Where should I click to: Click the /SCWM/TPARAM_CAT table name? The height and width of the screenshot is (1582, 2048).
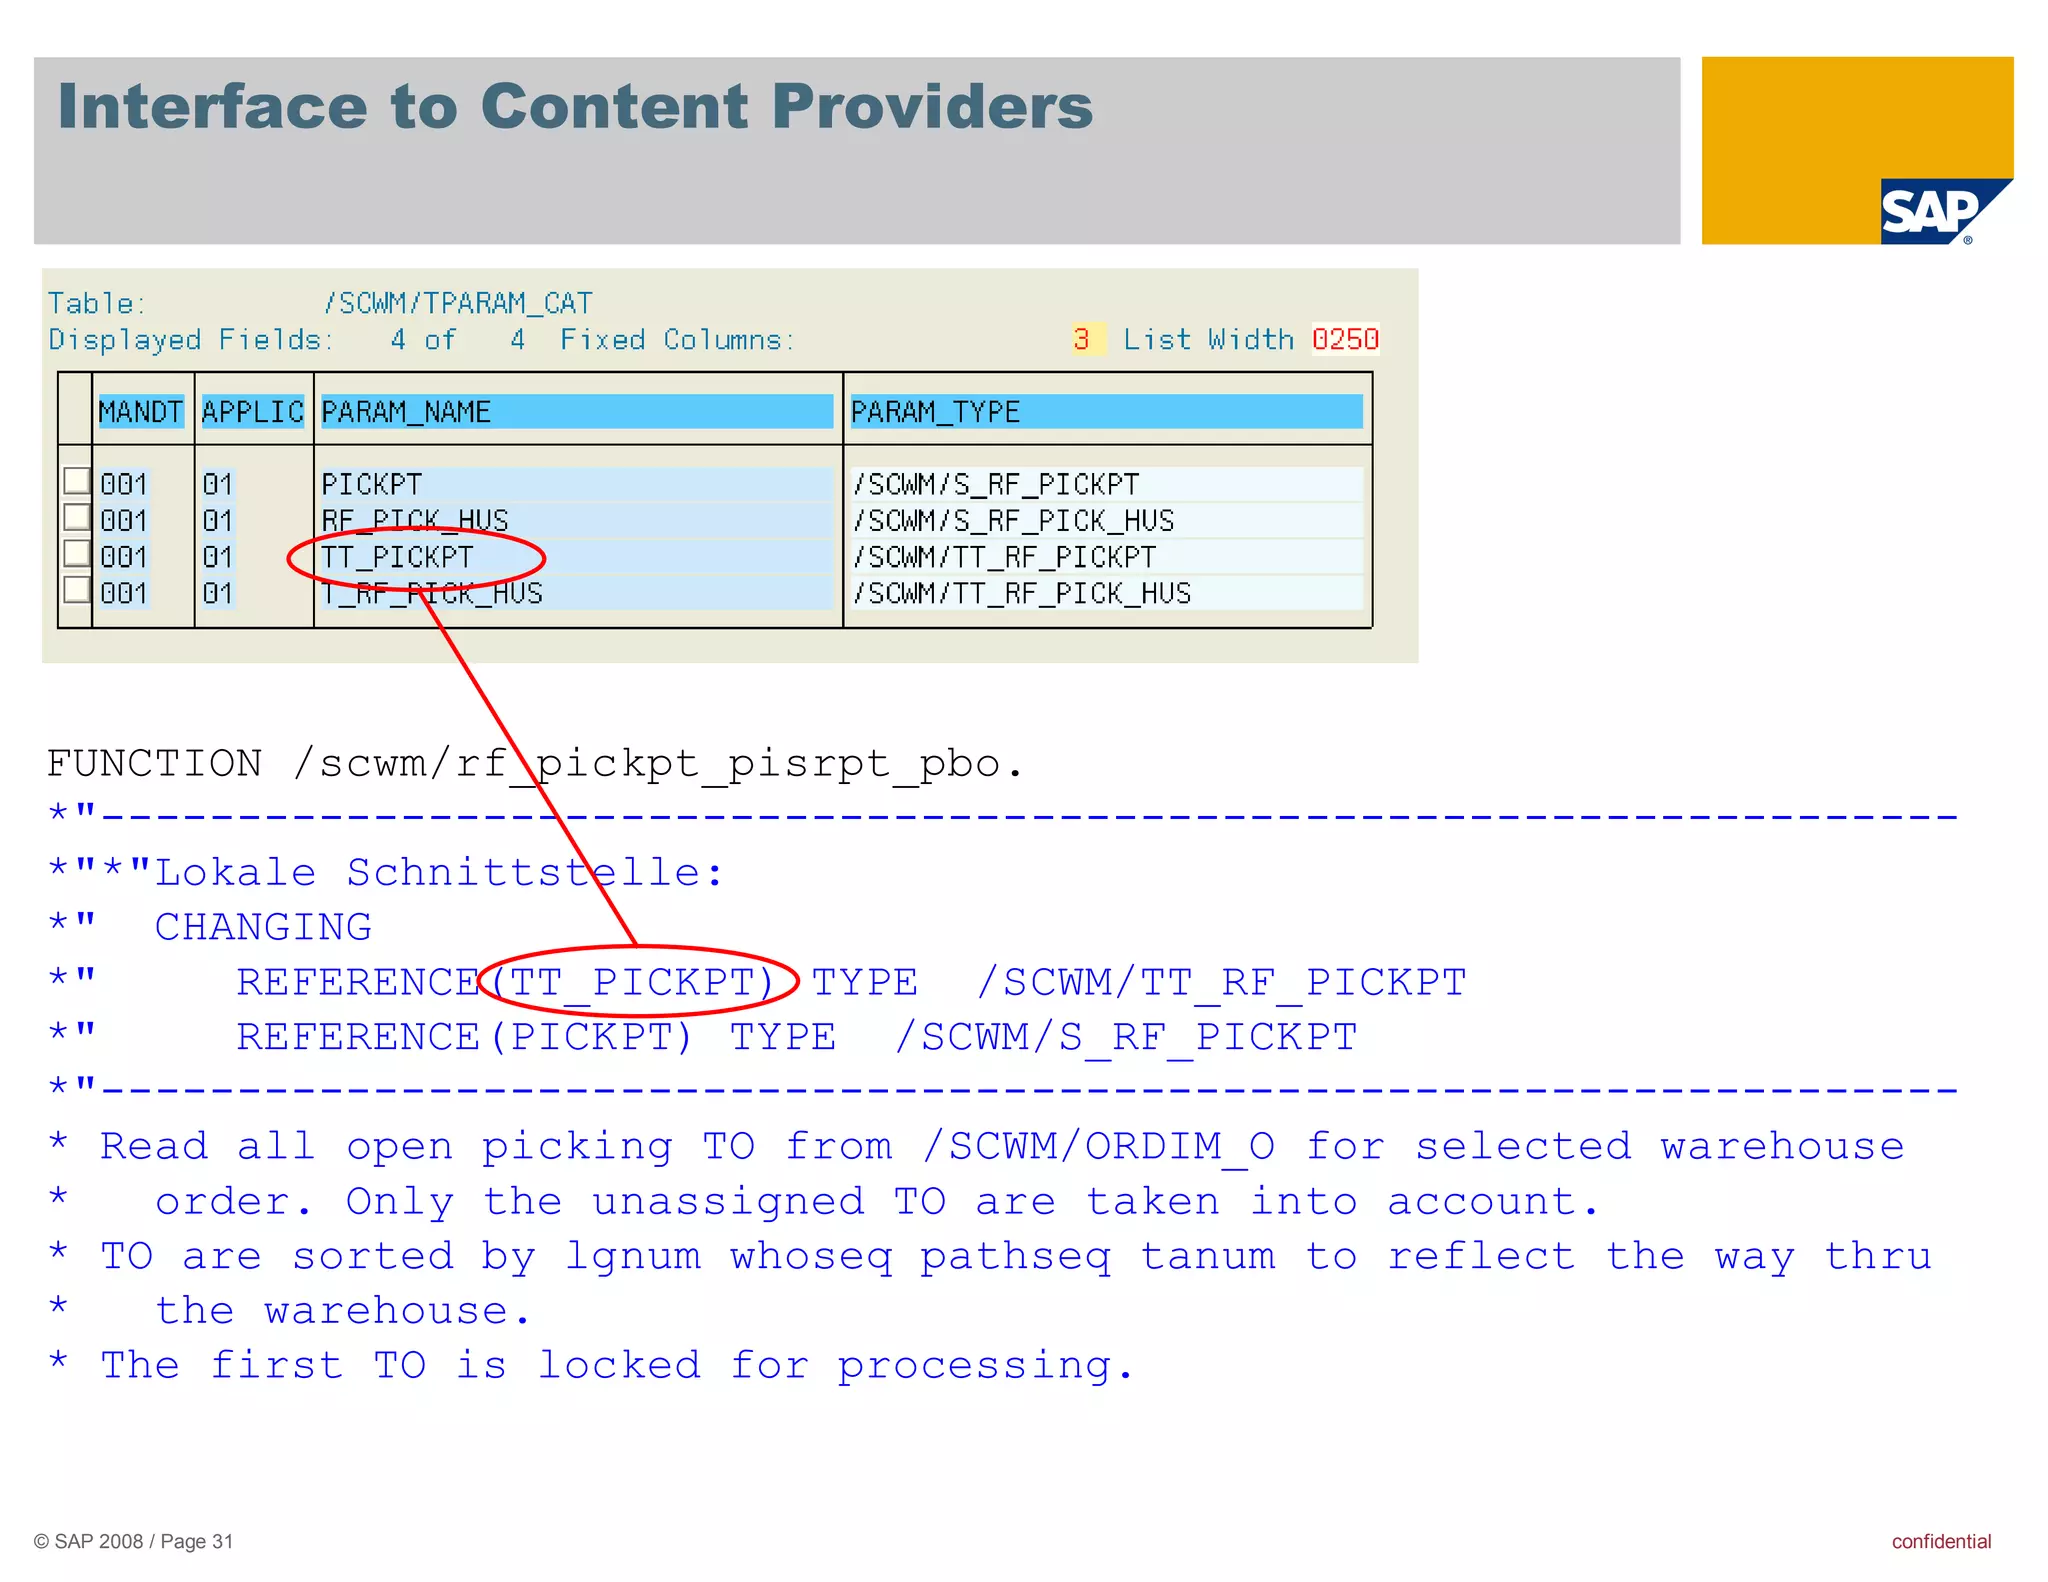tap(458, 303)
